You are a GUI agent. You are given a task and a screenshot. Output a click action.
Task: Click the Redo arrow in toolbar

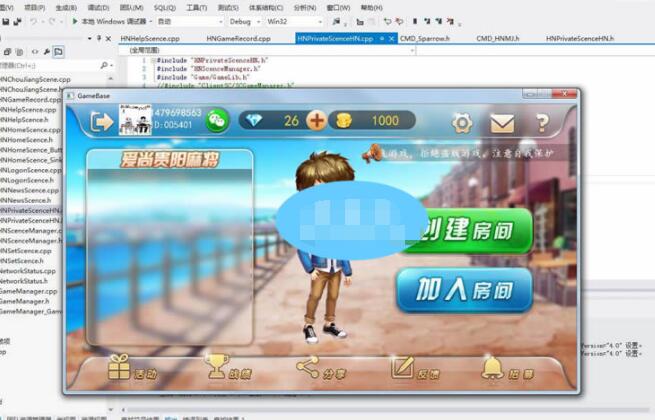click(x=52, y=21)
